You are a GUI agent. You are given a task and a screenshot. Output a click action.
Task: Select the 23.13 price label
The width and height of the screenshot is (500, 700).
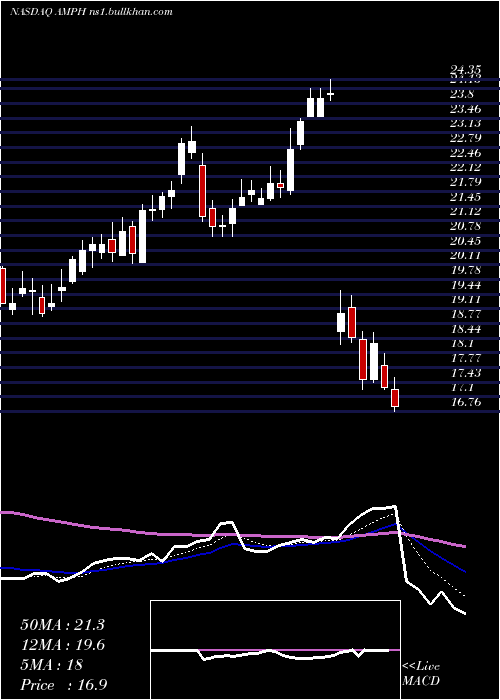[465, 124]
